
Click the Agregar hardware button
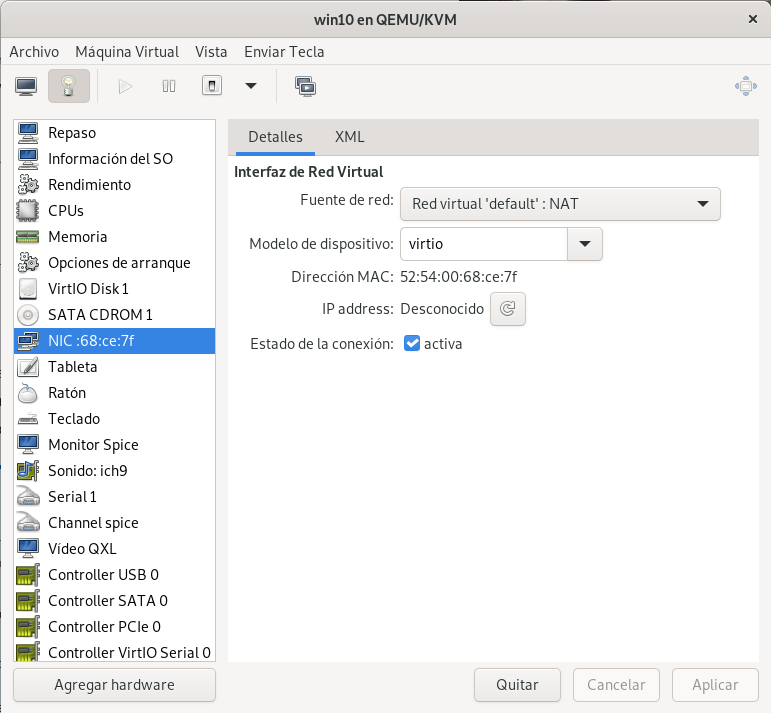[x=114, y=685]
